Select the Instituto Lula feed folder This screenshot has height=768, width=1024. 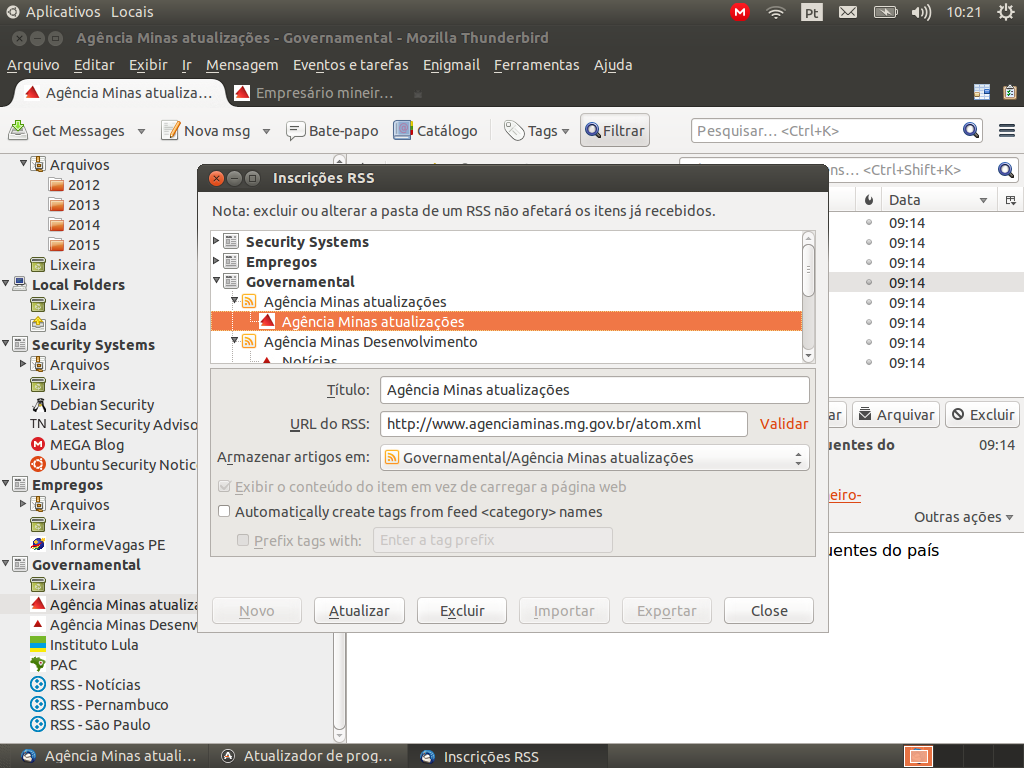(x=84, y=645)
